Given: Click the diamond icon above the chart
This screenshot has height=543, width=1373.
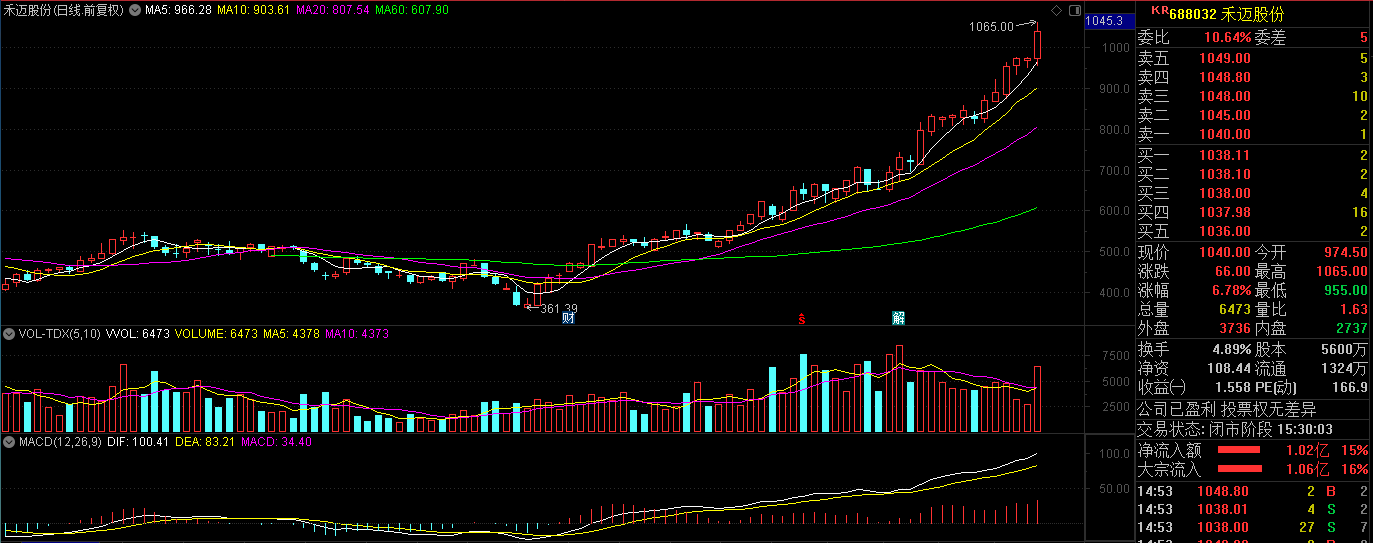Looking at the screenshot, I should (1056, 10).
